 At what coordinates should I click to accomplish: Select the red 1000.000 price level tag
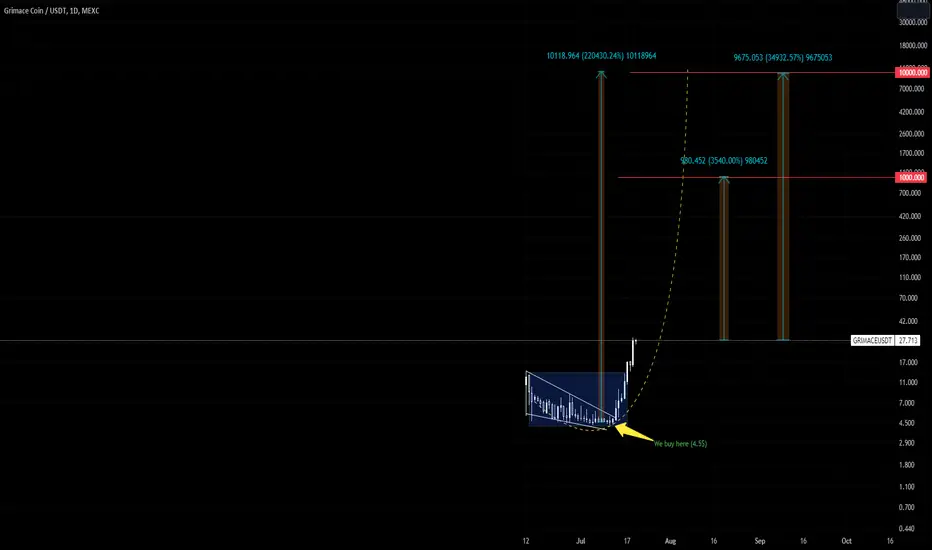(x=911, y=177)
